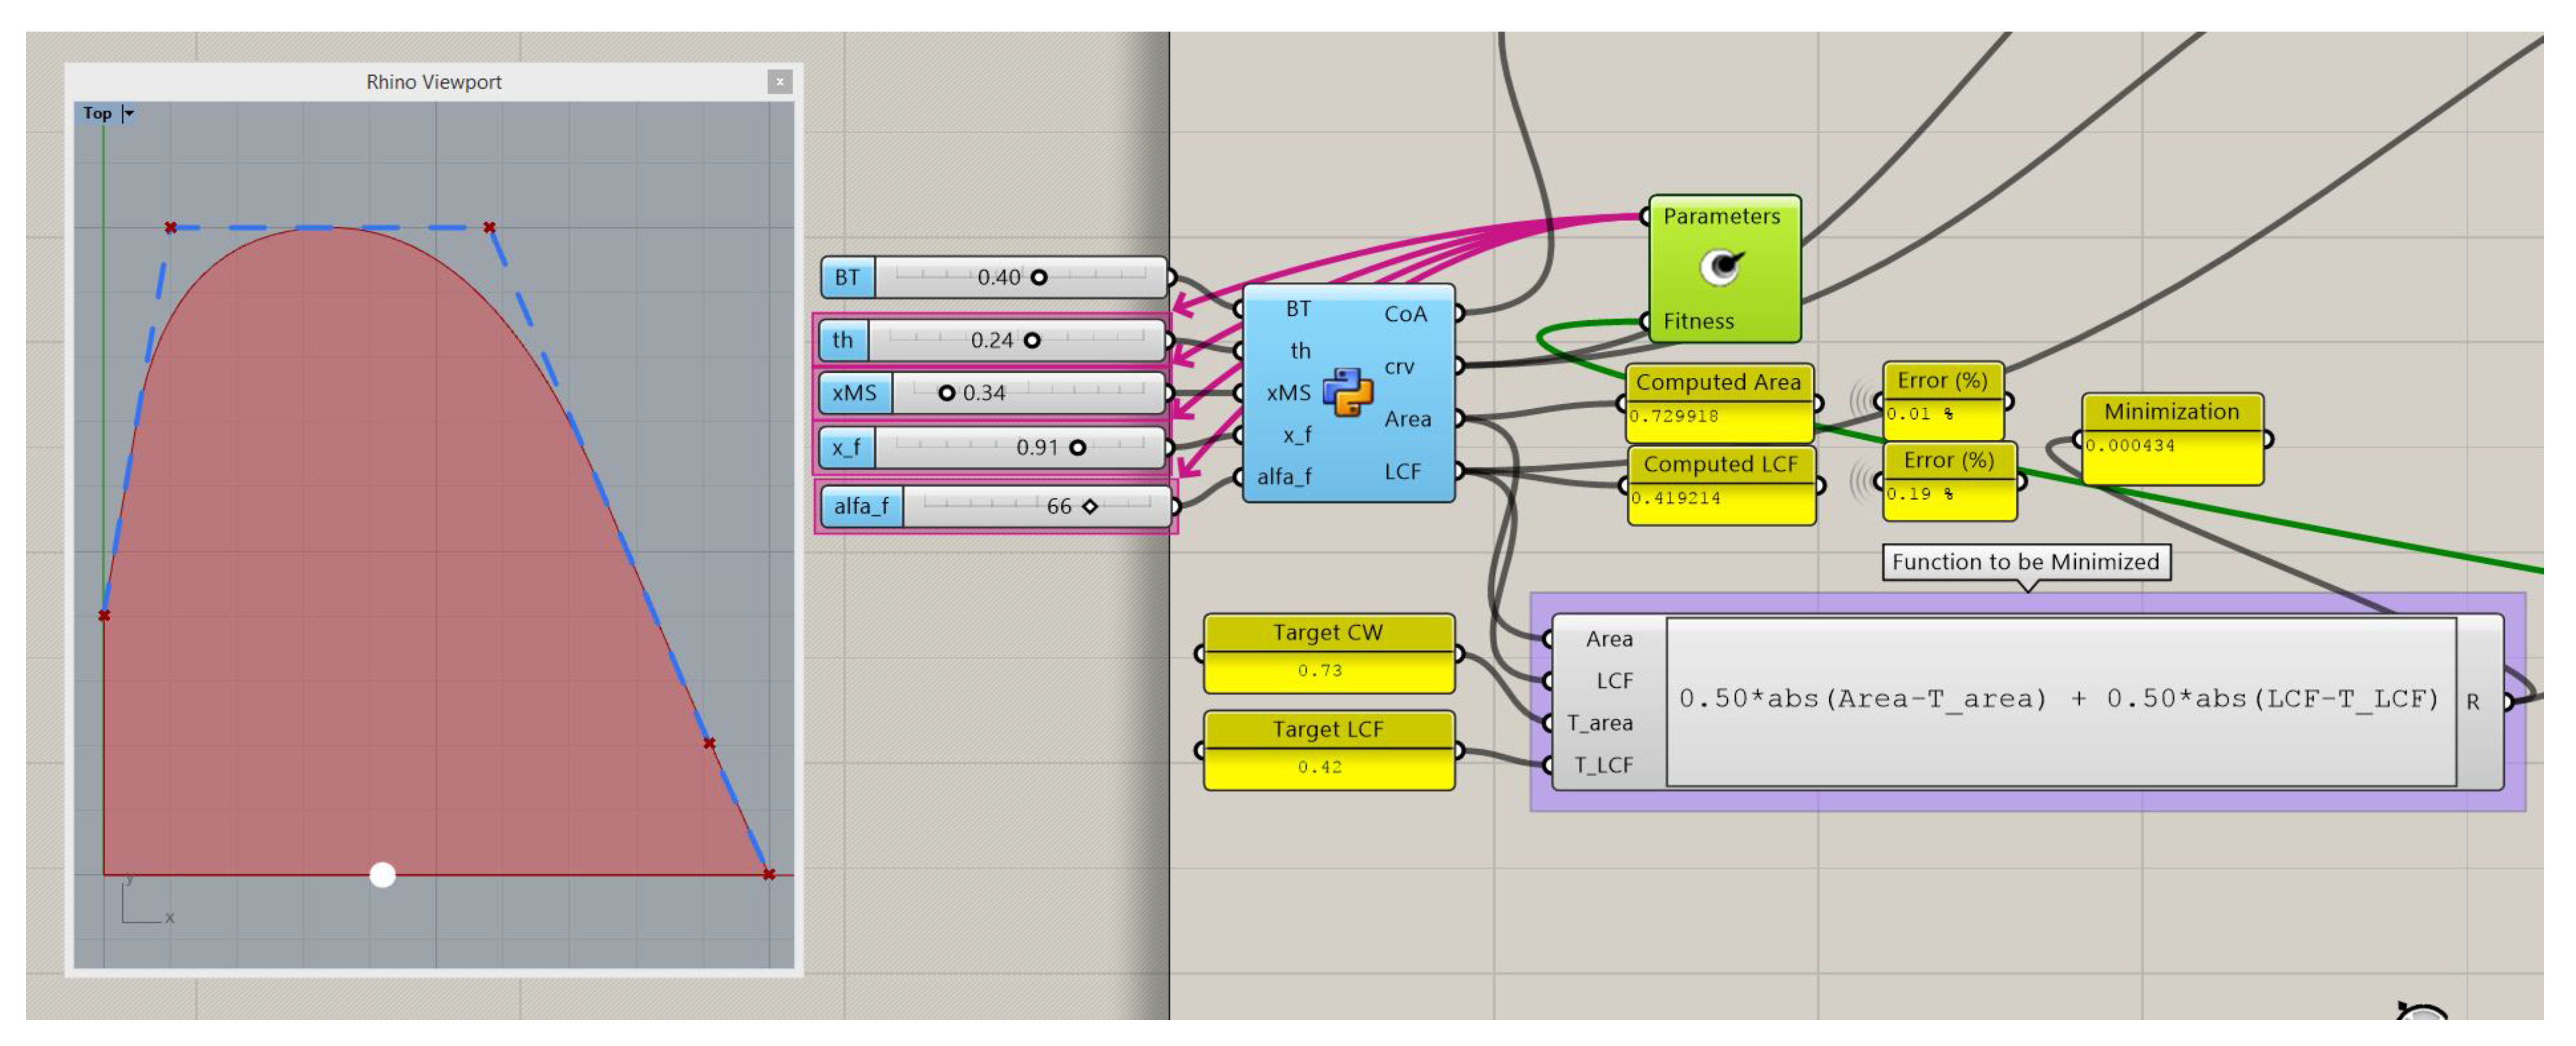Click the T_LCF input port of the expression component
Viewport: 2576px width, 1046px height.
click(1549, 765)
